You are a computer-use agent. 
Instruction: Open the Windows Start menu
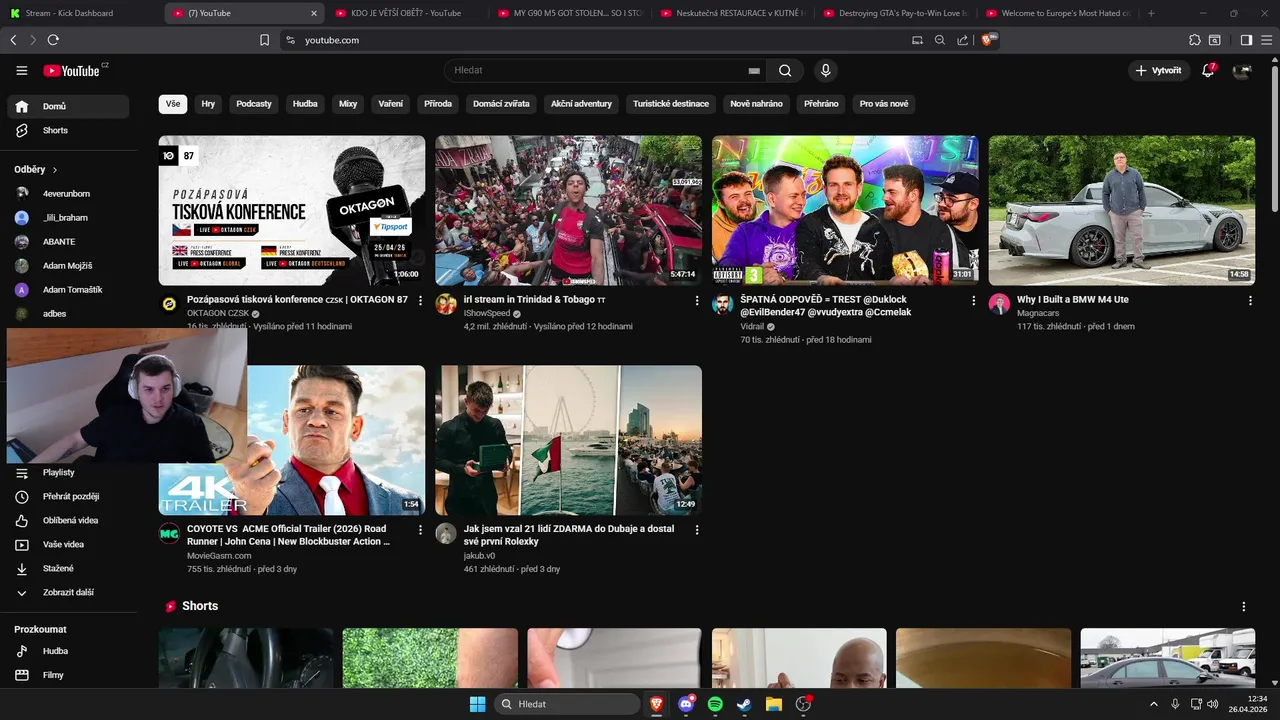pos(477,704)
